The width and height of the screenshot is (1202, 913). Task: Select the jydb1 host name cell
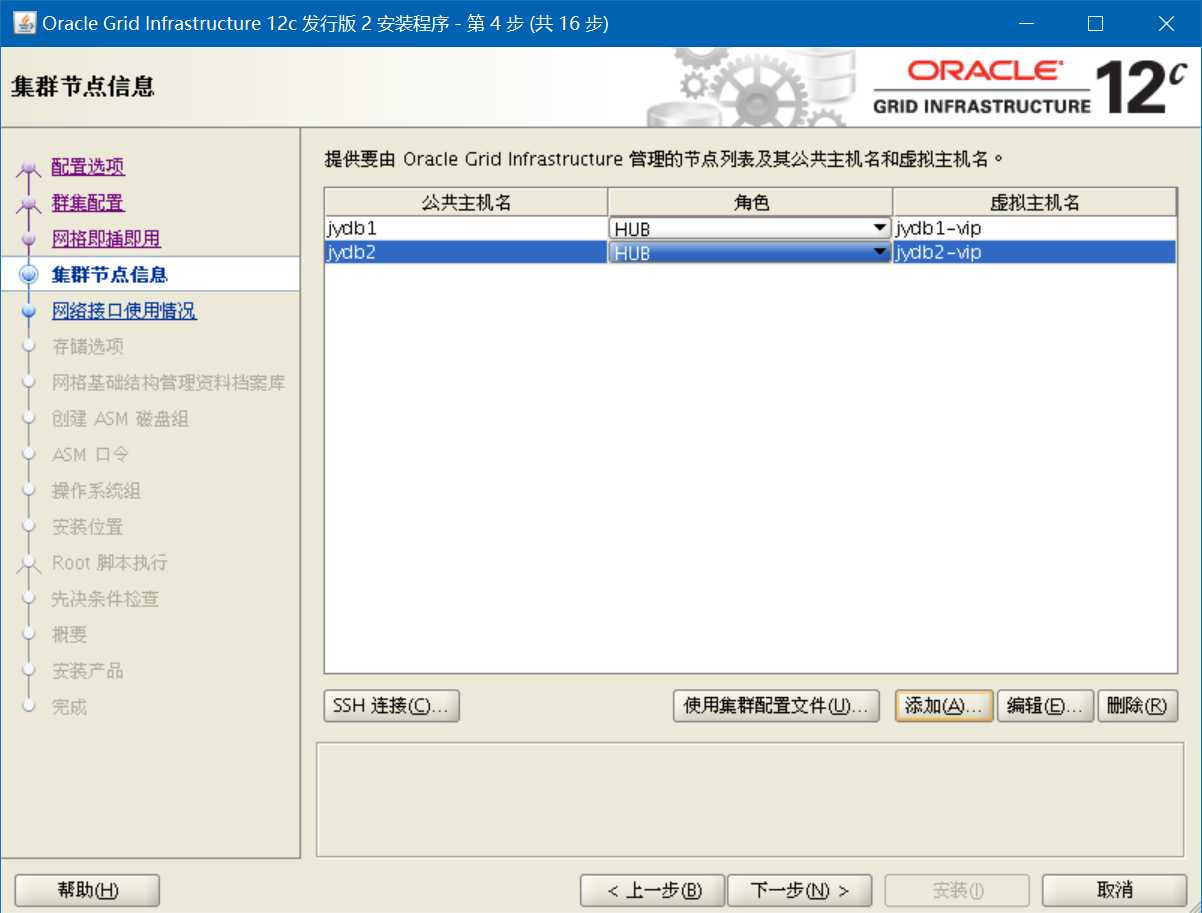(x=466, y=228)
